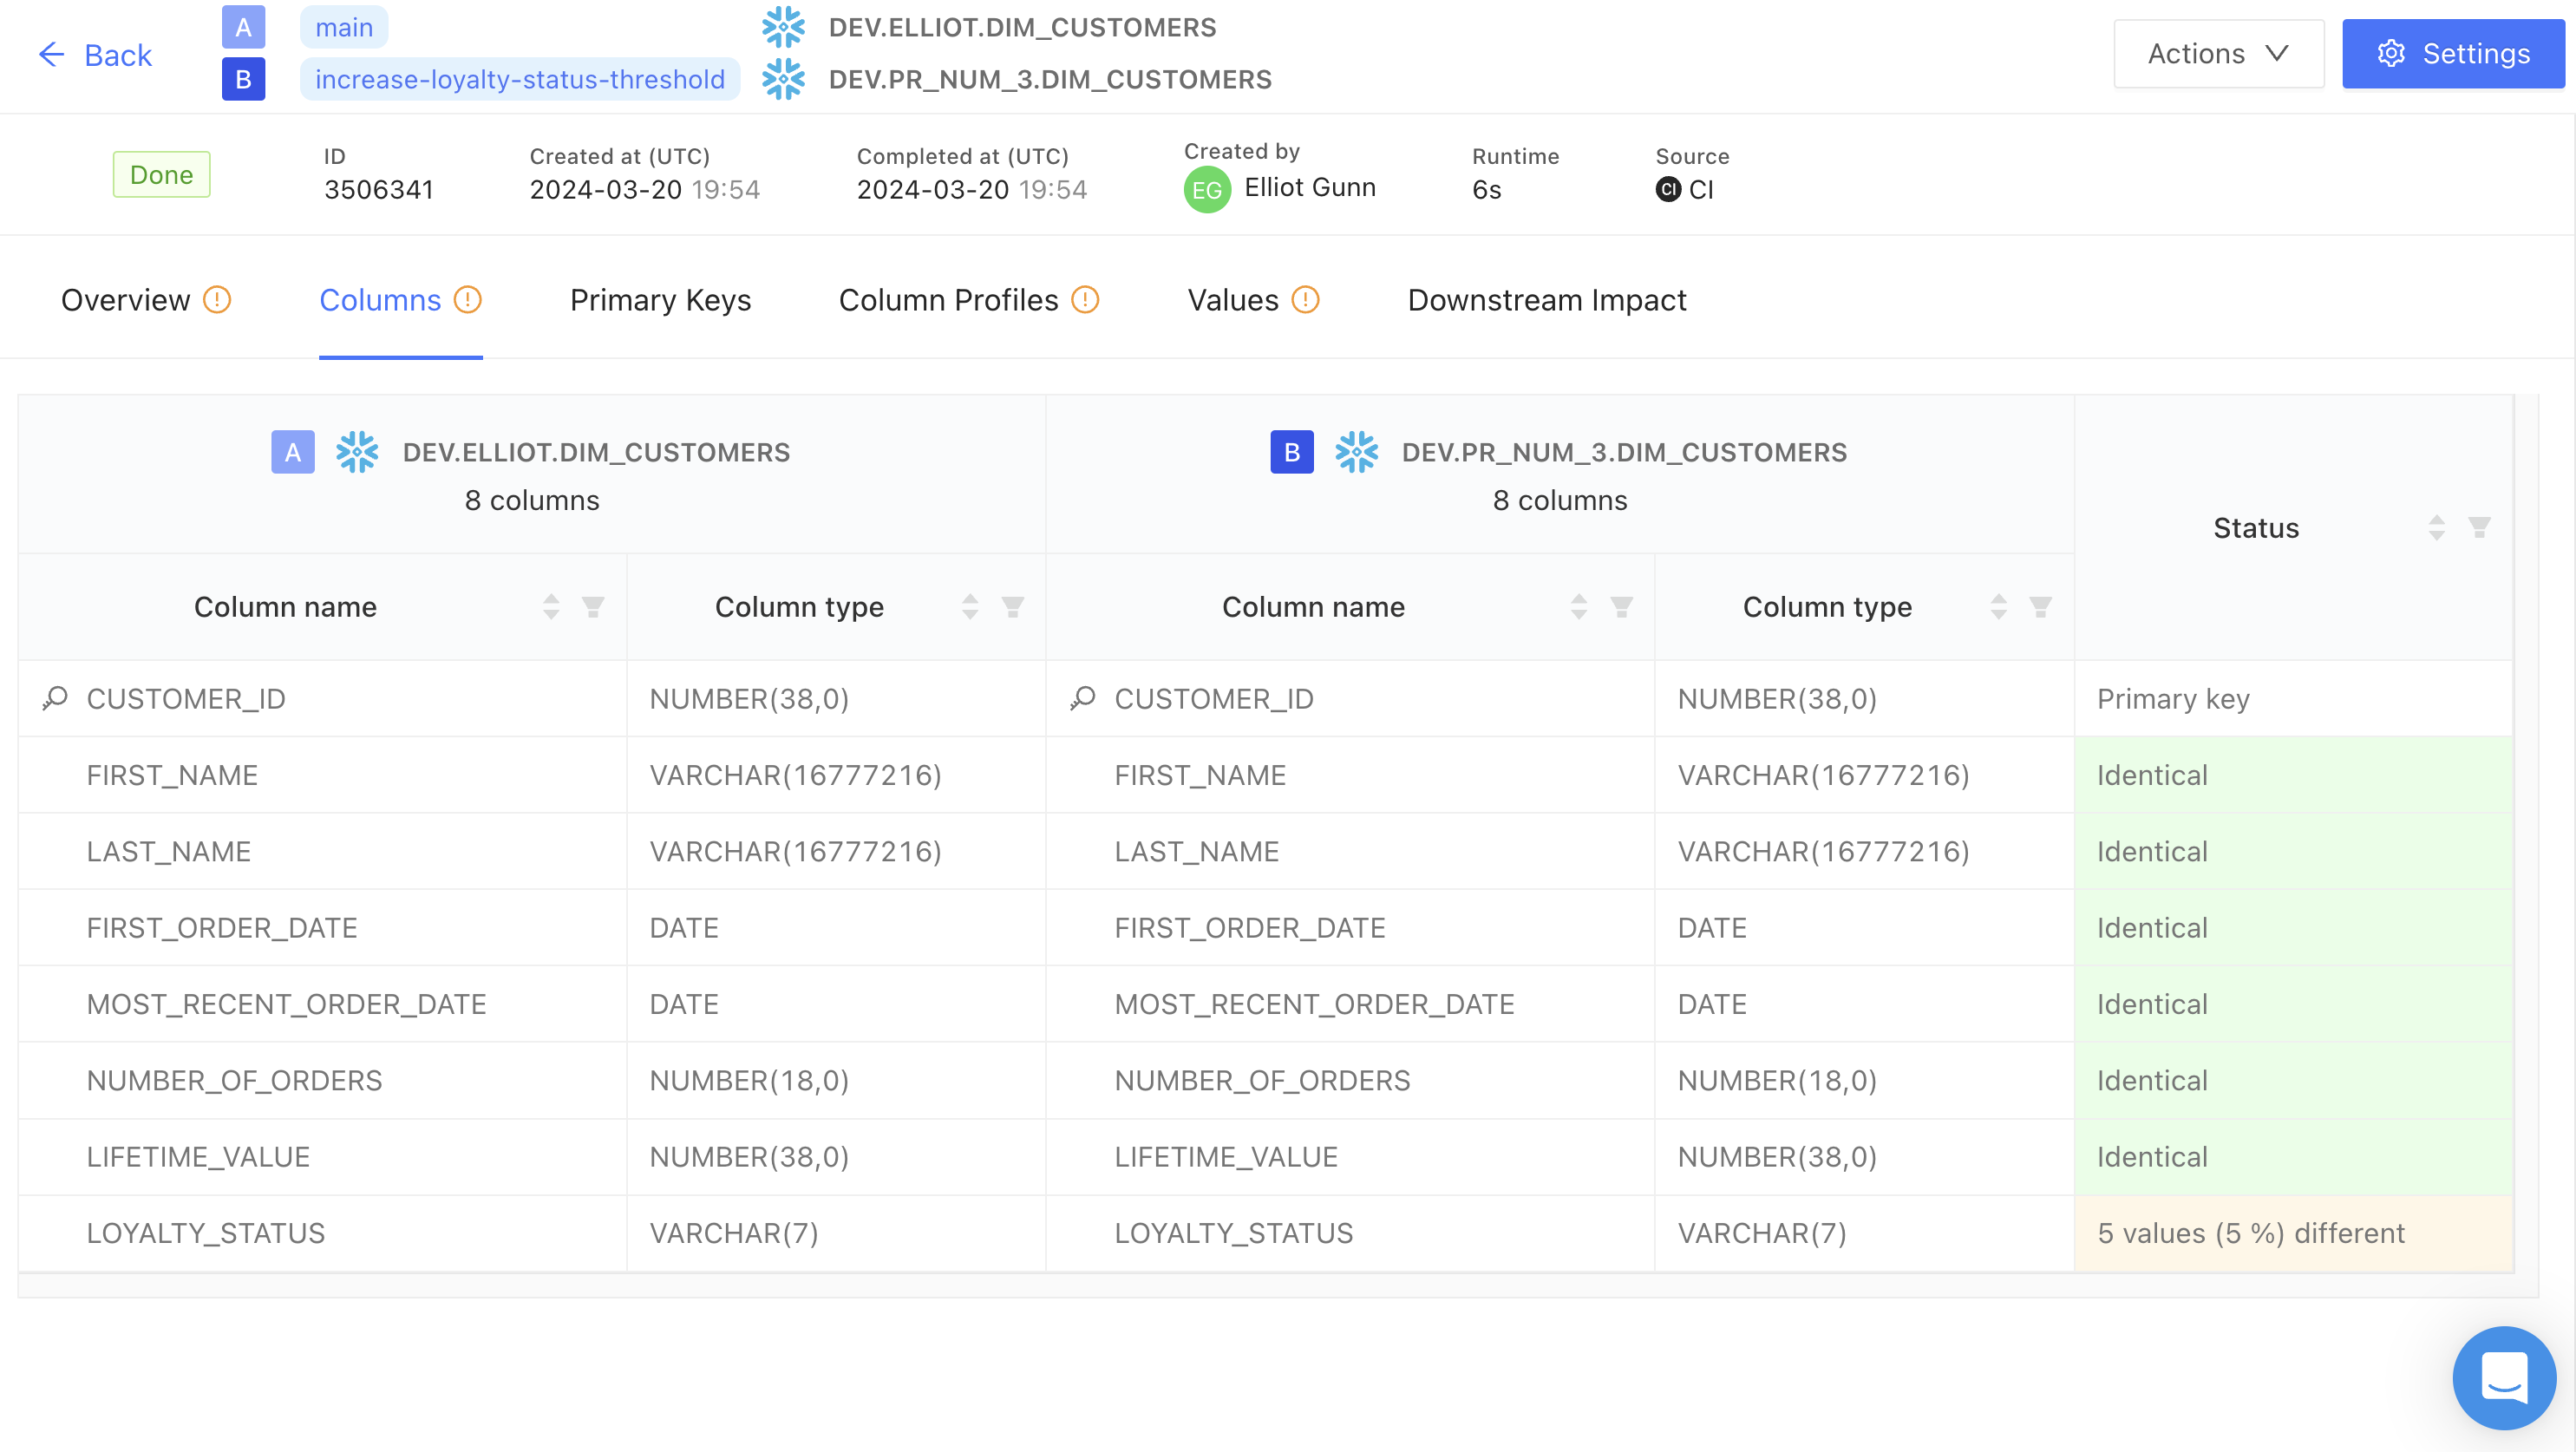Click the Elliot Gunn creator name
Image resolution: width=2576 pixels, height=1452 pixels.
pos(1310,187)
